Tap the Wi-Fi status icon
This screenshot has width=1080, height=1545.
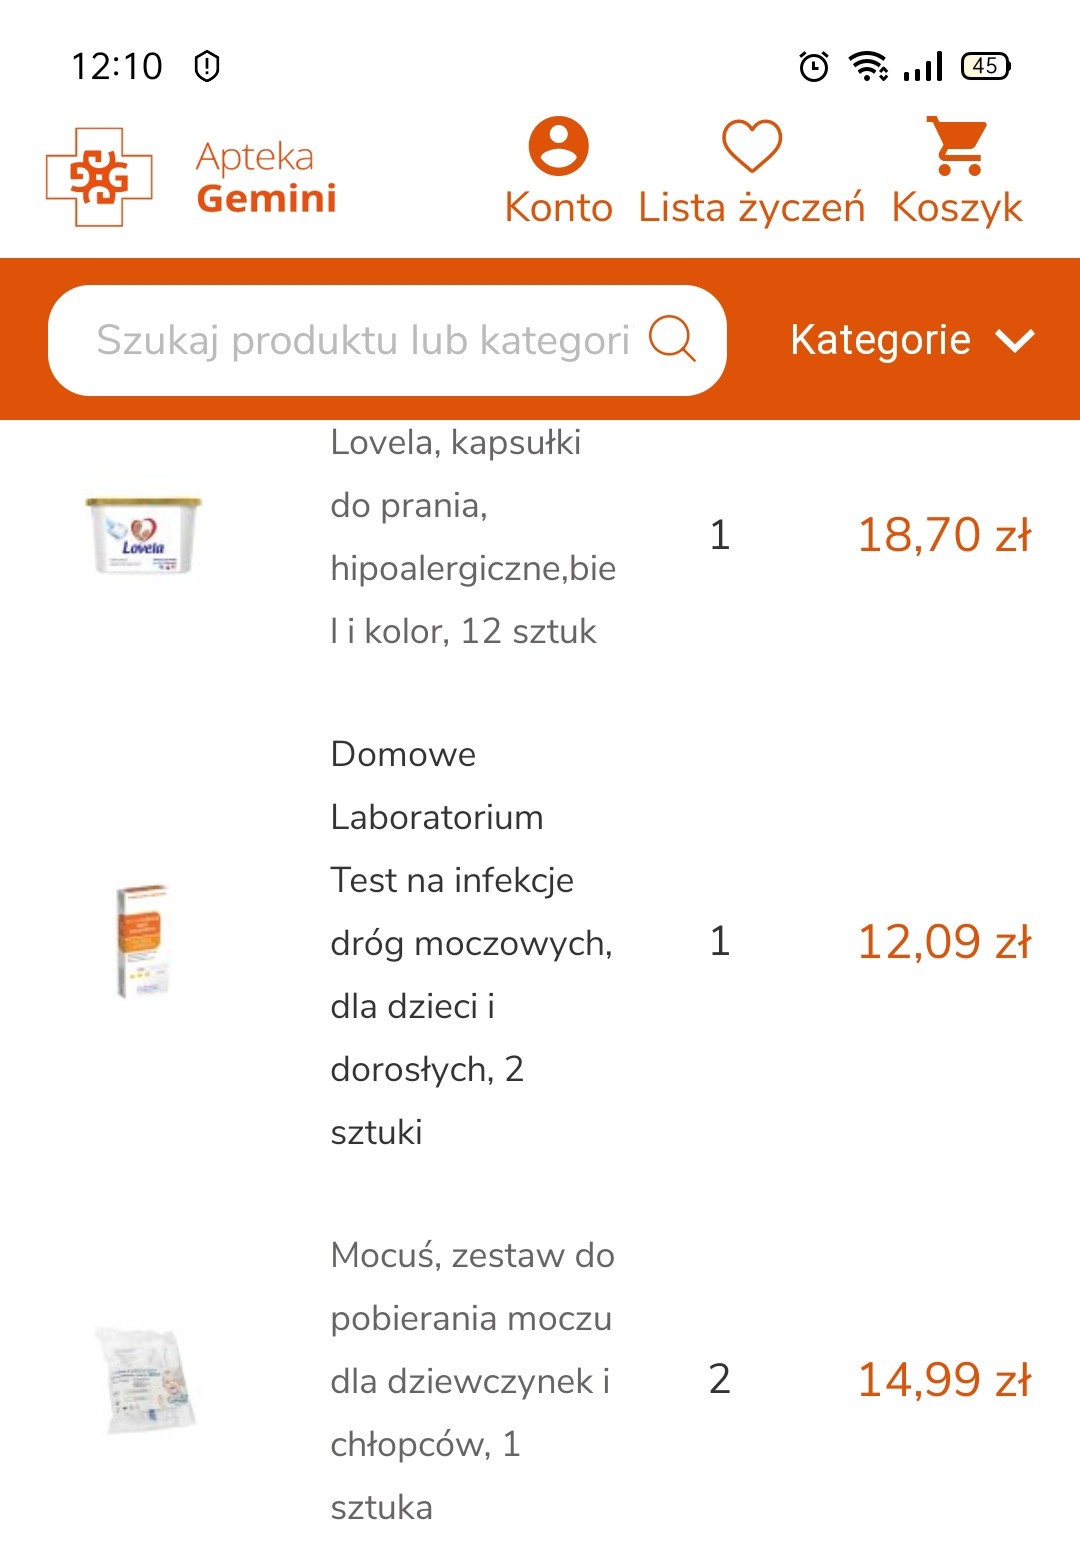(x=867, y=66)
